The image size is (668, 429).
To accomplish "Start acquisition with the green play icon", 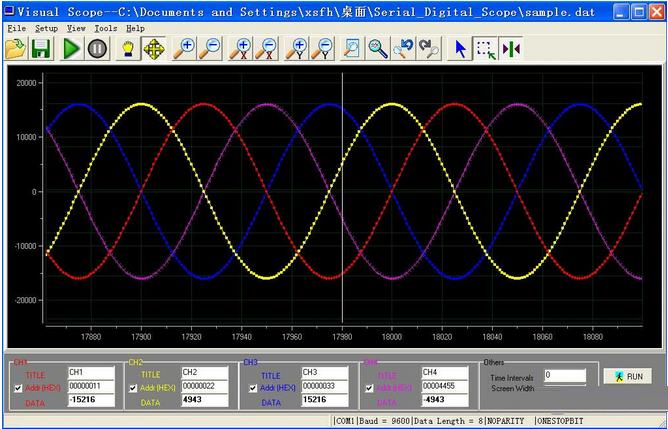I will 71,48.
